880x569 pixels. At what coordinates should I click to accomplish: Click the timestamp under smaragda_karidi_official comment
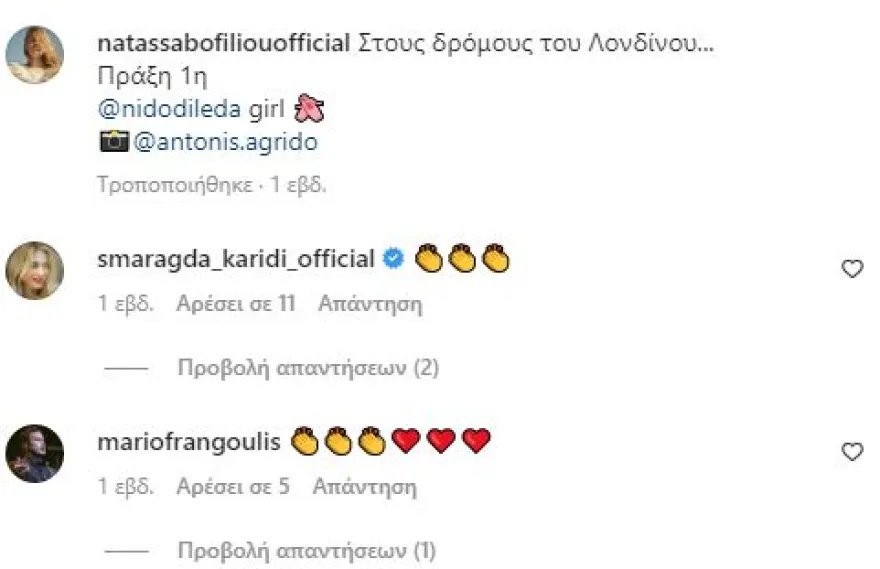(126, 304)
